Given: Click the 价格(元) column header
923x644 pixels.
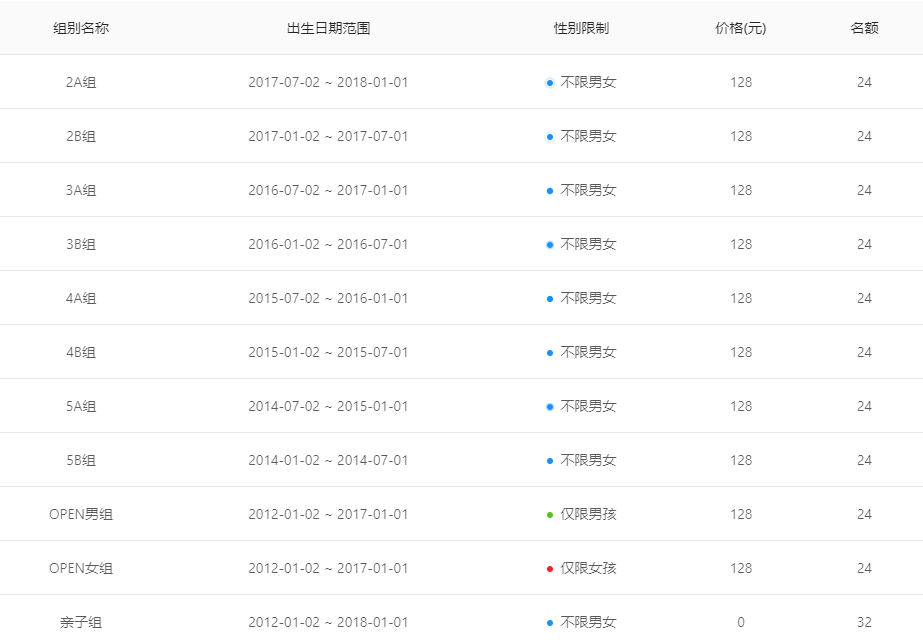Looking at the screenshot, I should [741, 28].
